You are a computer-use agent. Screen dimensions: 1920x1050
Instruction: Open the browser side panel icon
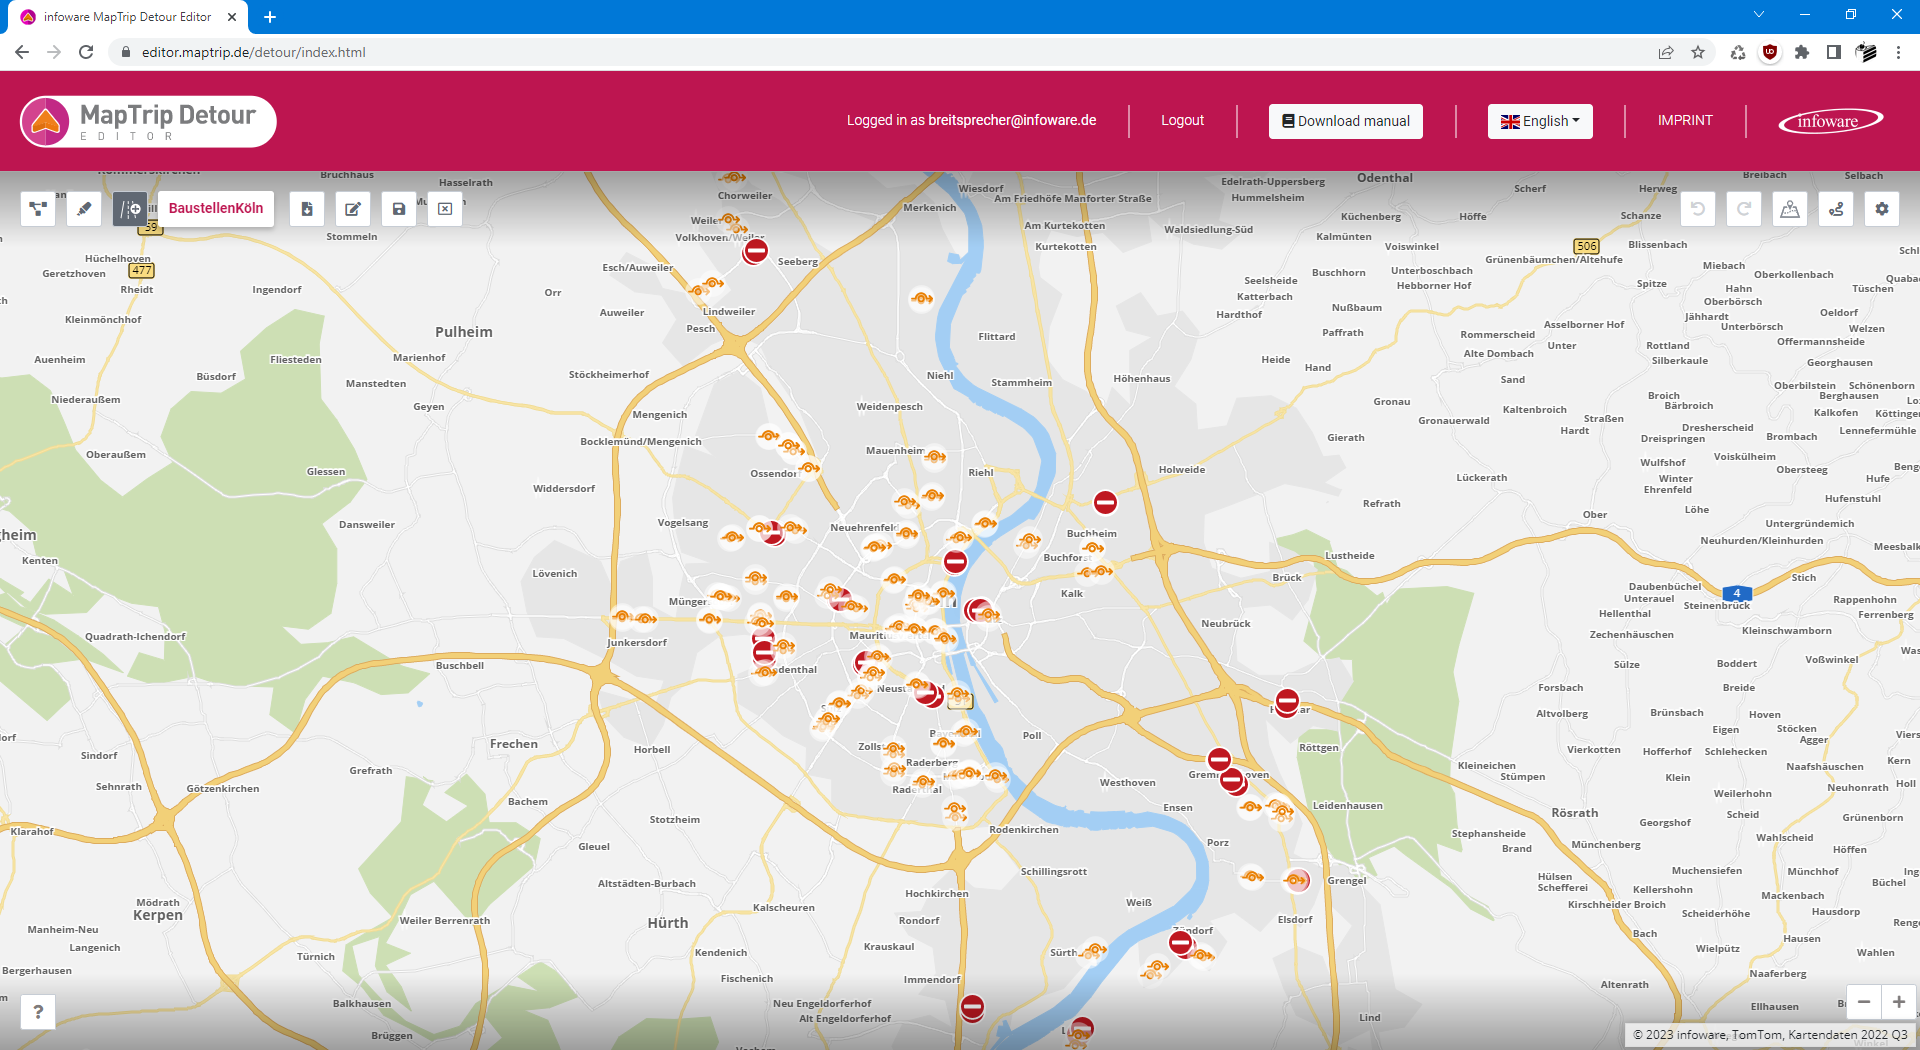1834,52
